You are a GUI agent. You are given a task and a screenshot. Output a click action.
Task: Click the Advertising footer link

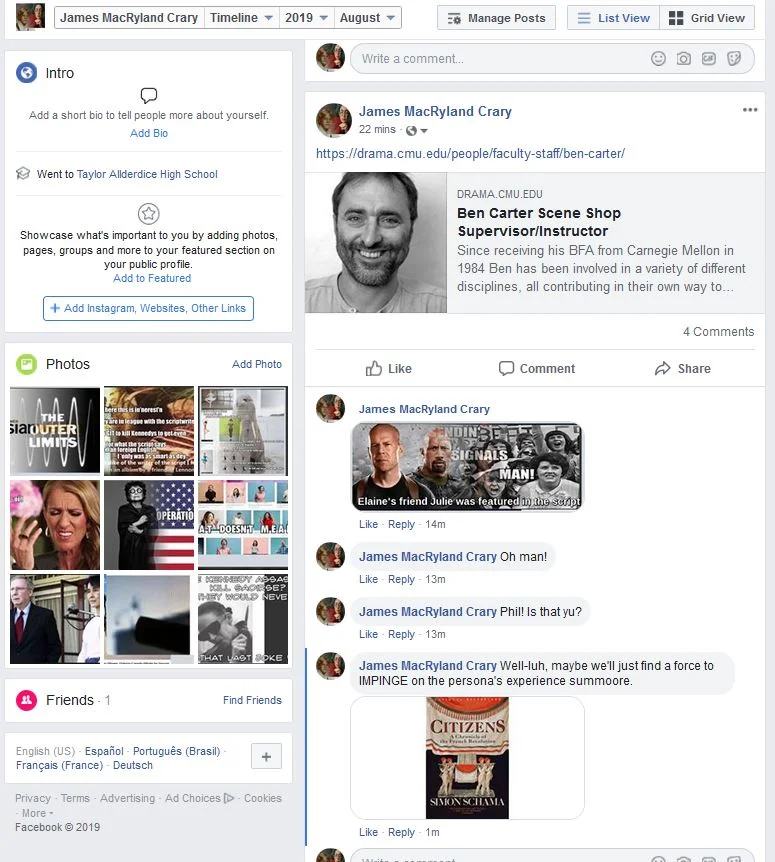(x=128, y=798)
